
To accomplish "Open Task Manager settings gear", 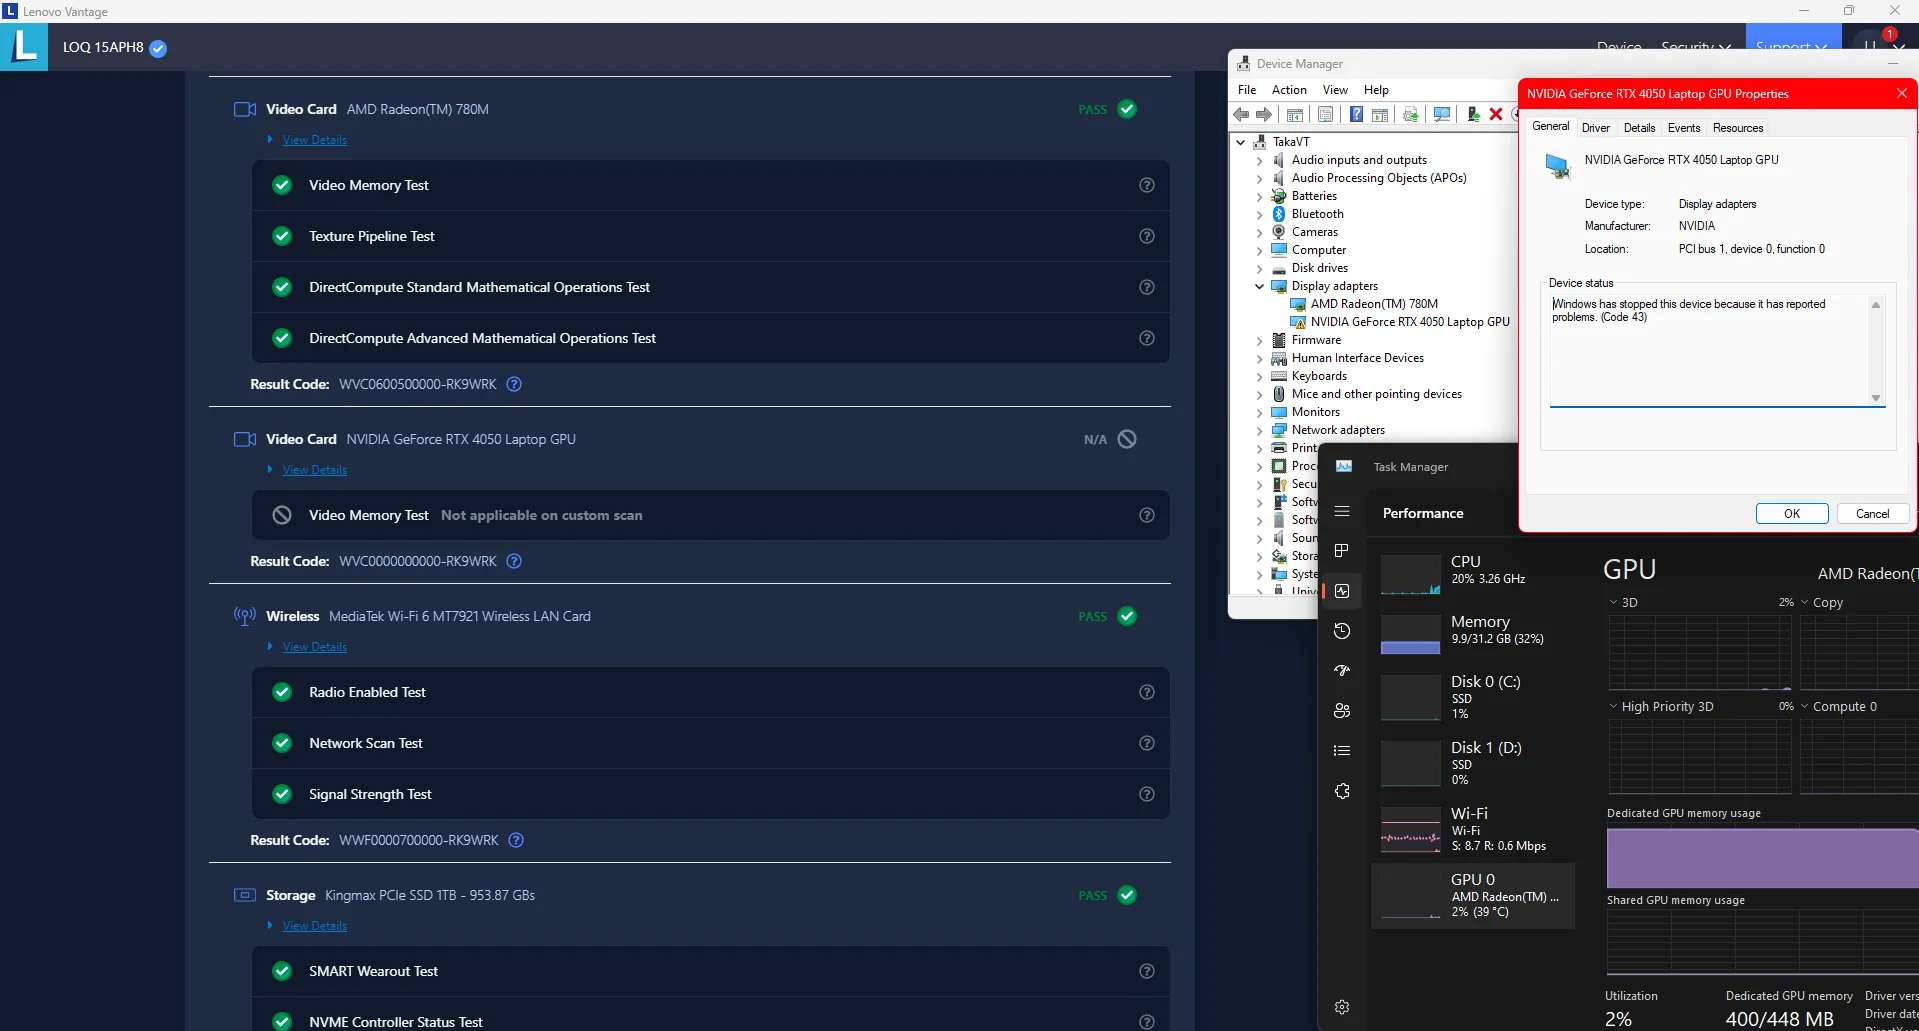I will (1342, 1007).
